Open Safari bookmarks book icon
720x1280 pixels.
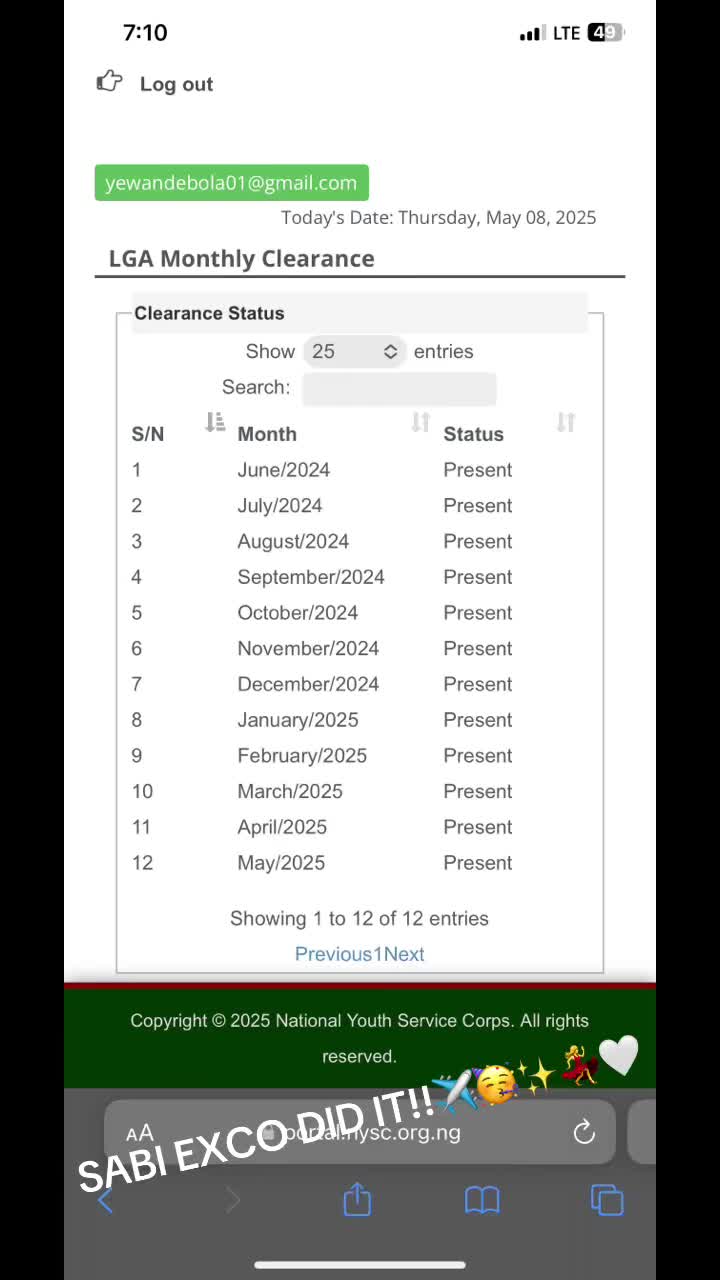click(482, 1200)
